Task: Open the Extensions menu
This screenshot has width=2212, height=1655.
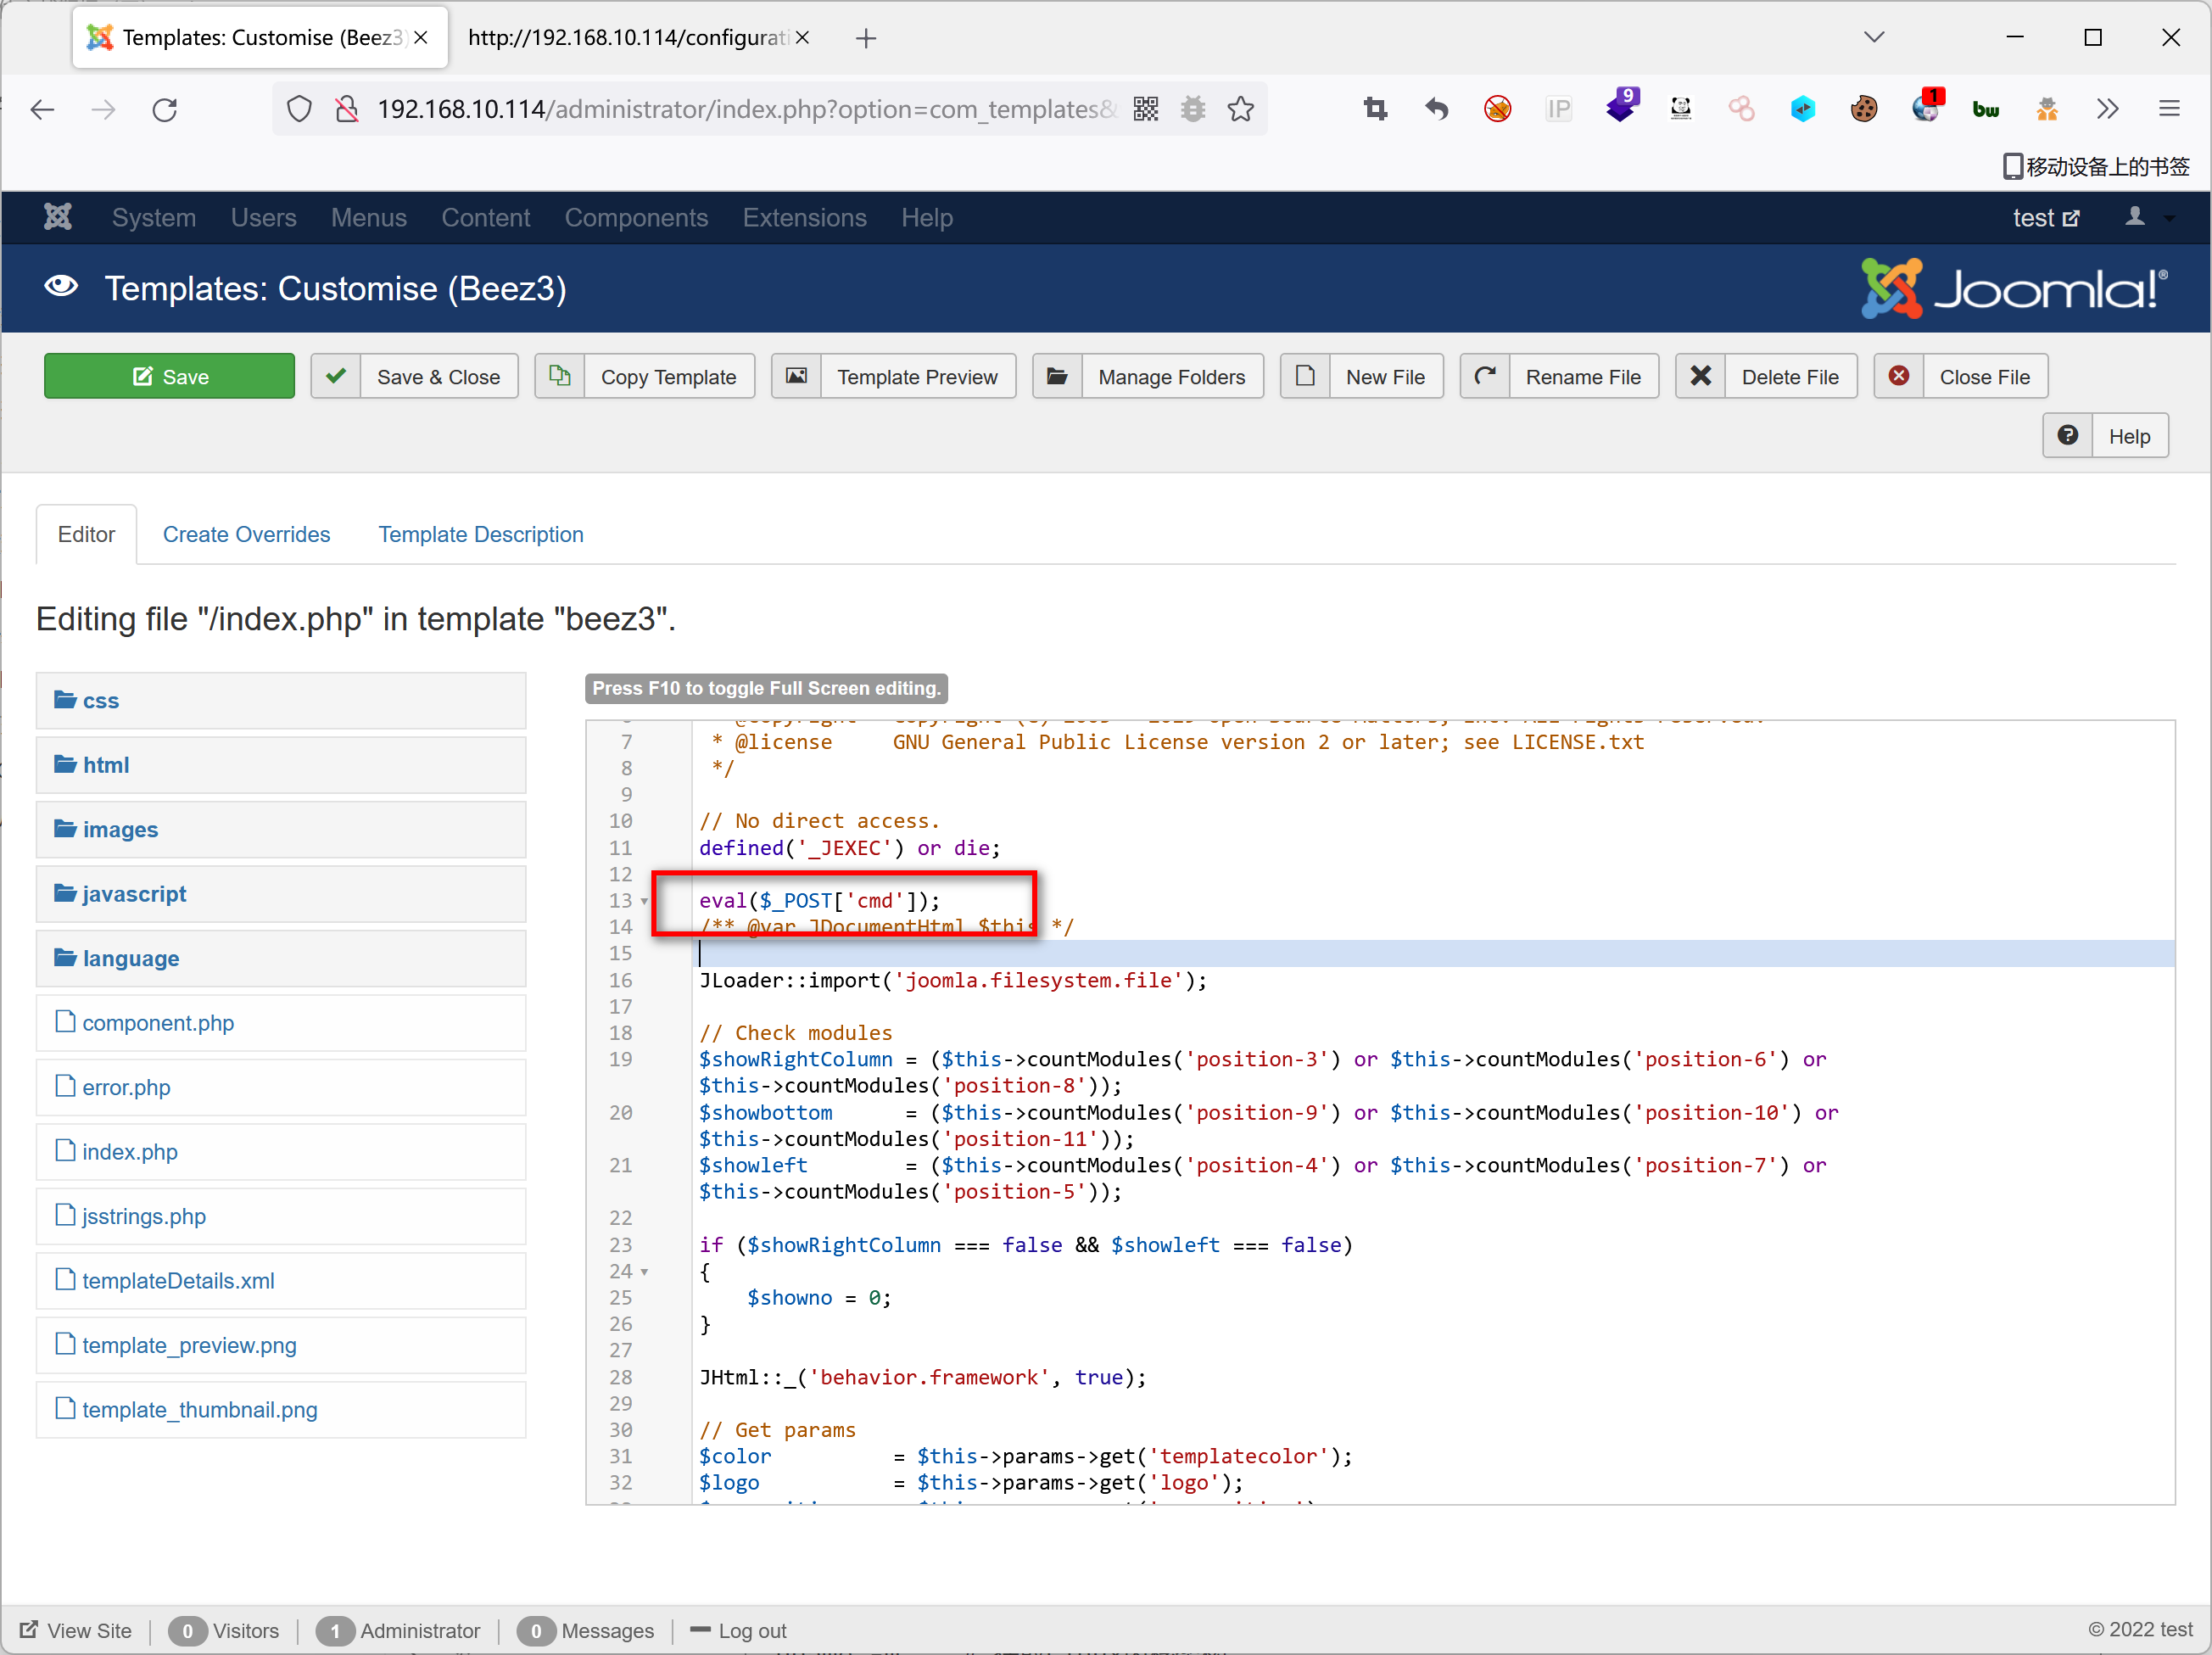Action: coord(804,217)
